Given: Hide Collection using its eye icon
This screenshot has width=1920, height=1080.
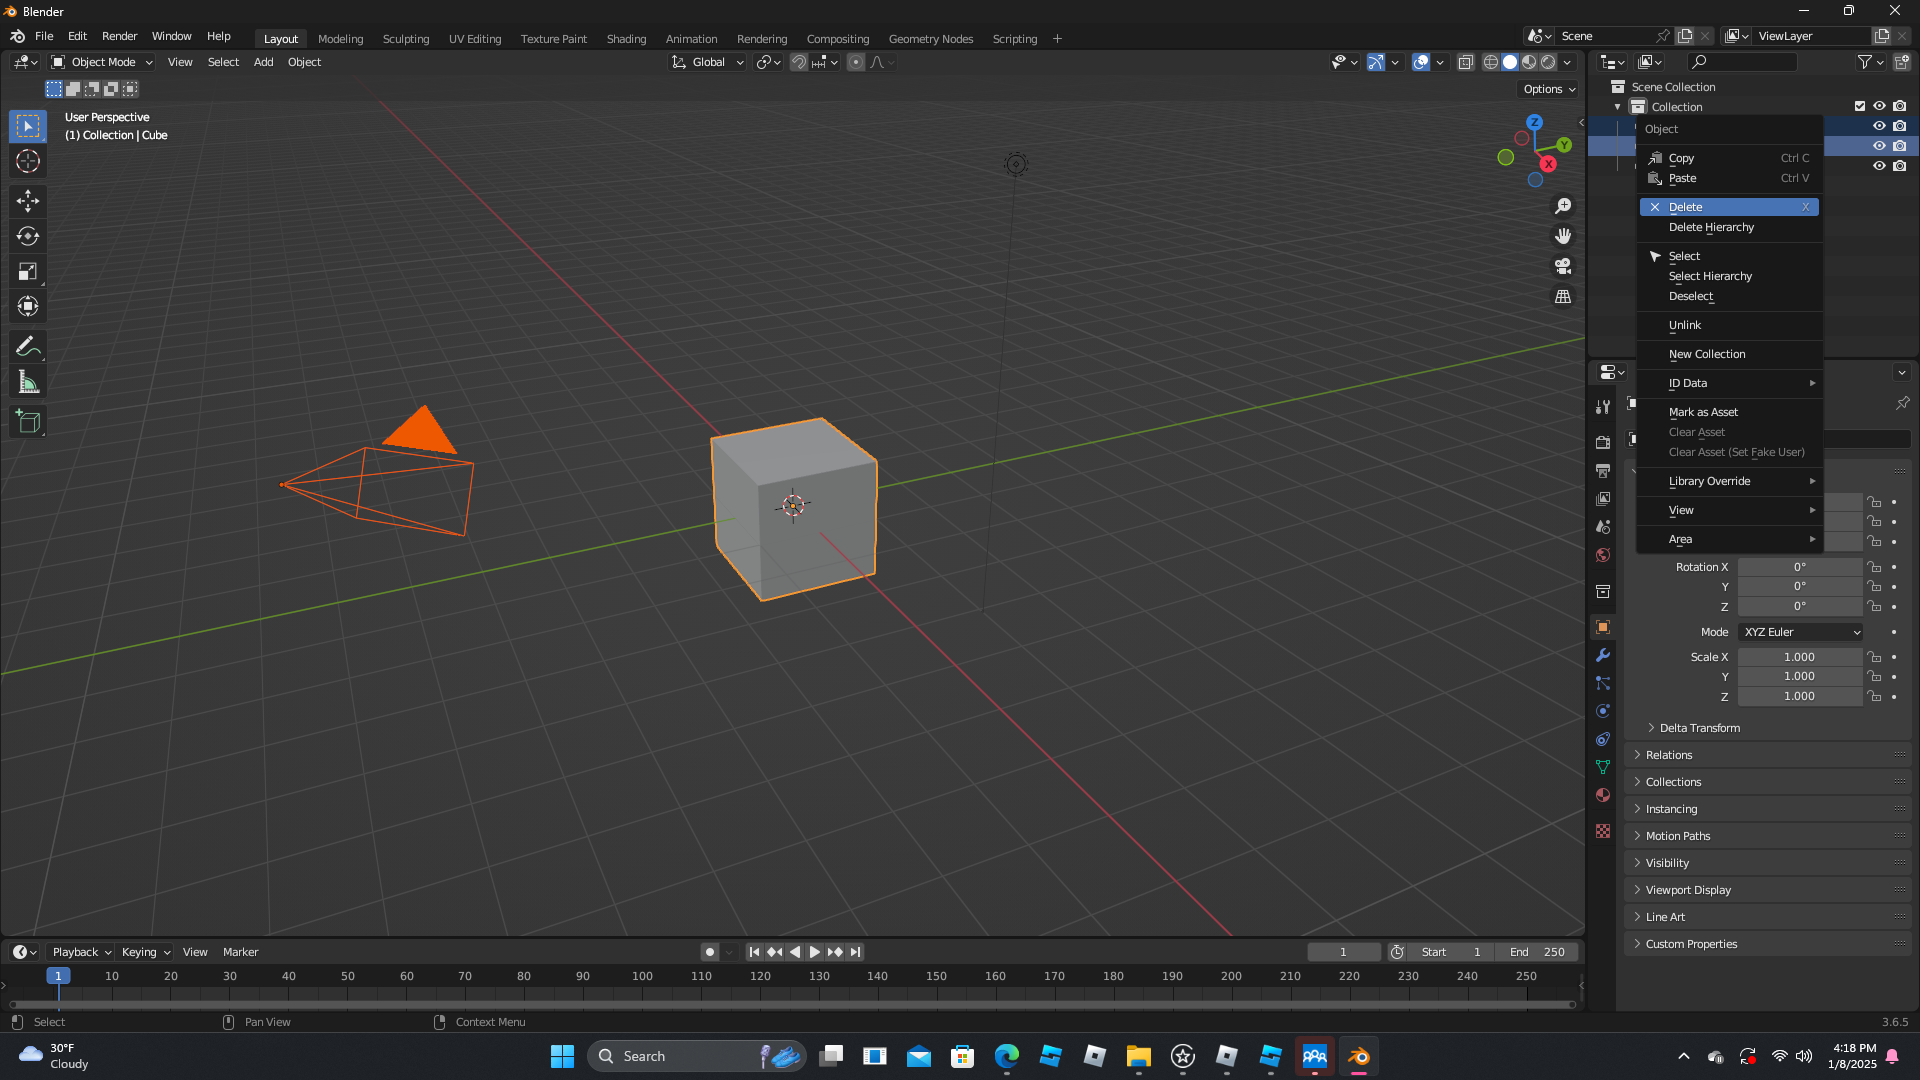Looking at the screenshot, I should [x=1880, y=106].
